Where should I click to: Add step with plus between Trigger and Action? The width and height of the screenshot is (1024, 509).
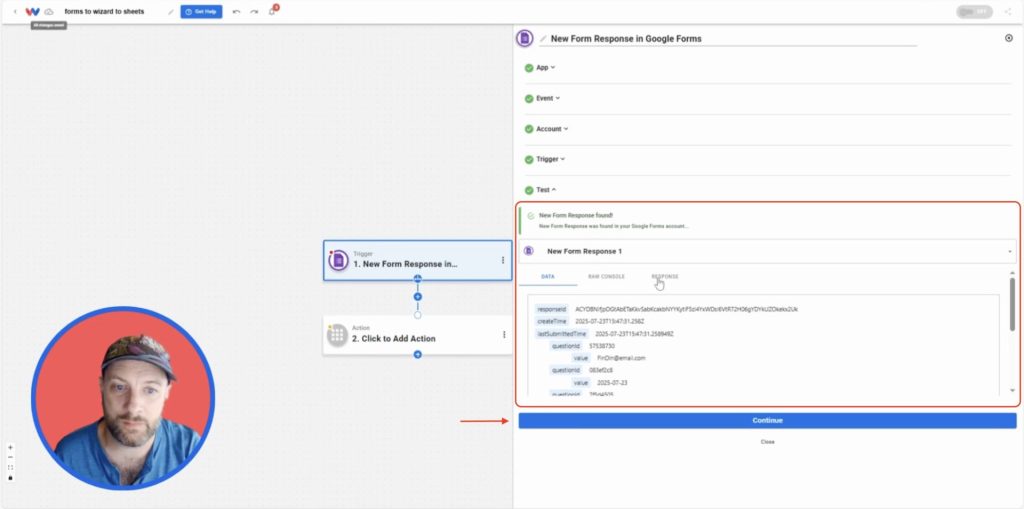pyautogui.click(x=418, y=297)
